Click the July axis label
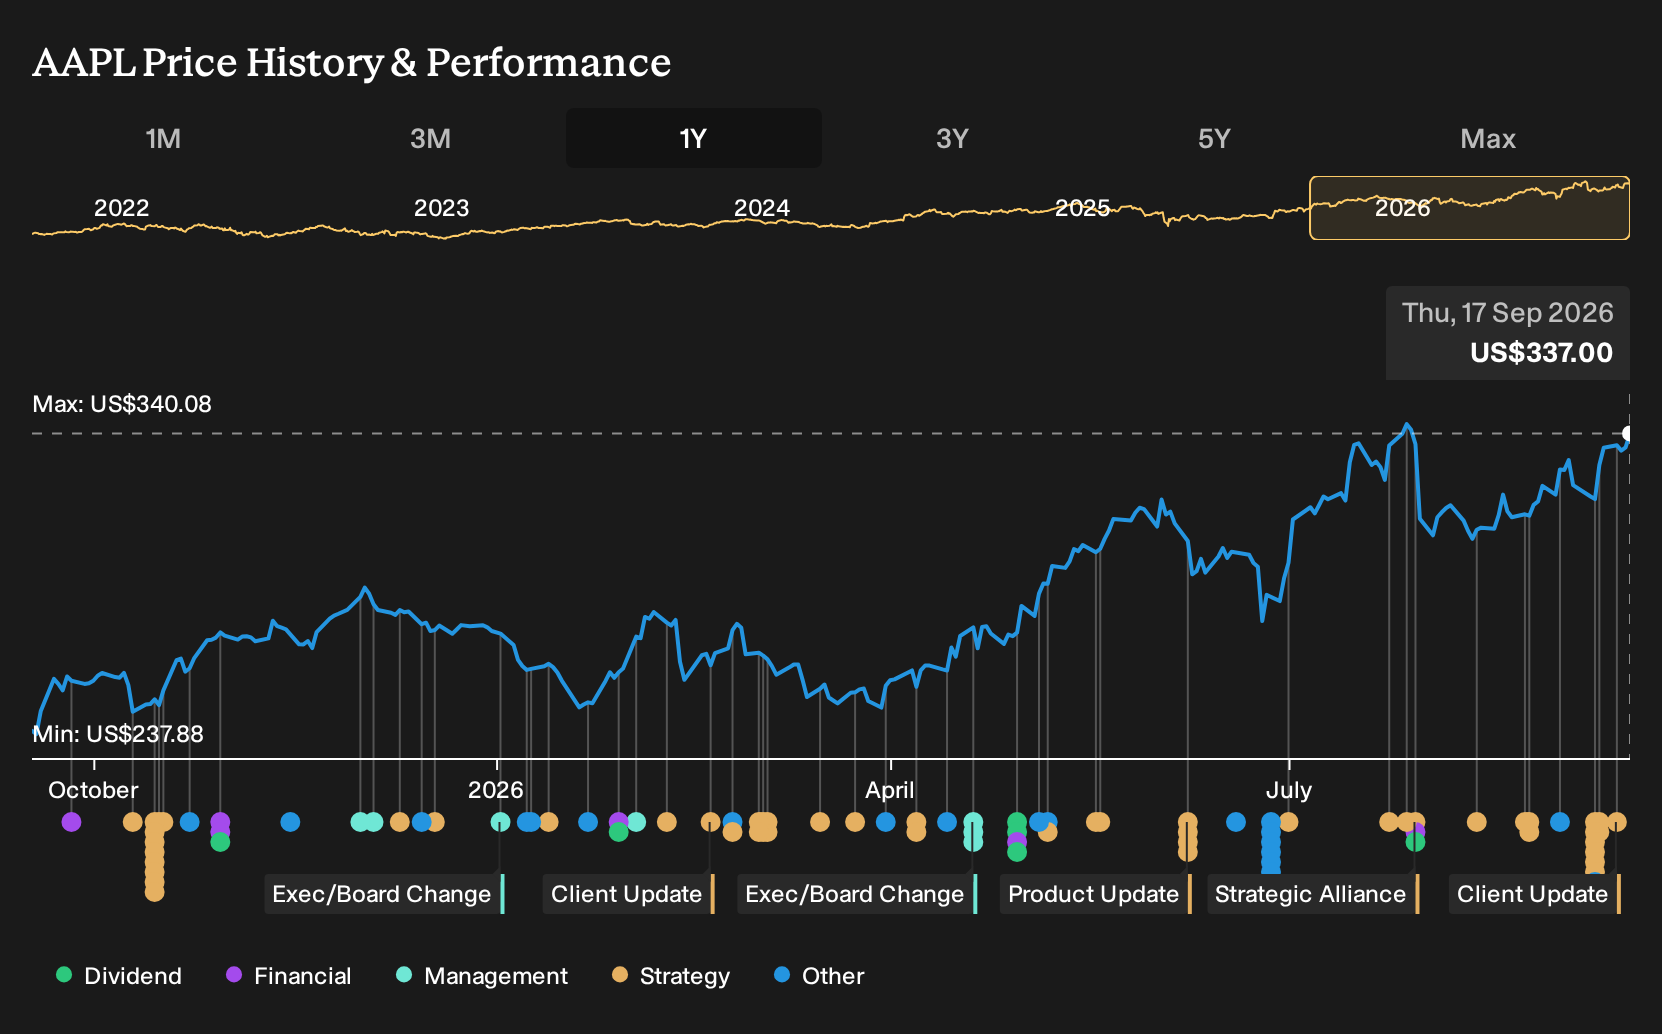 [x=1289, y=790]
